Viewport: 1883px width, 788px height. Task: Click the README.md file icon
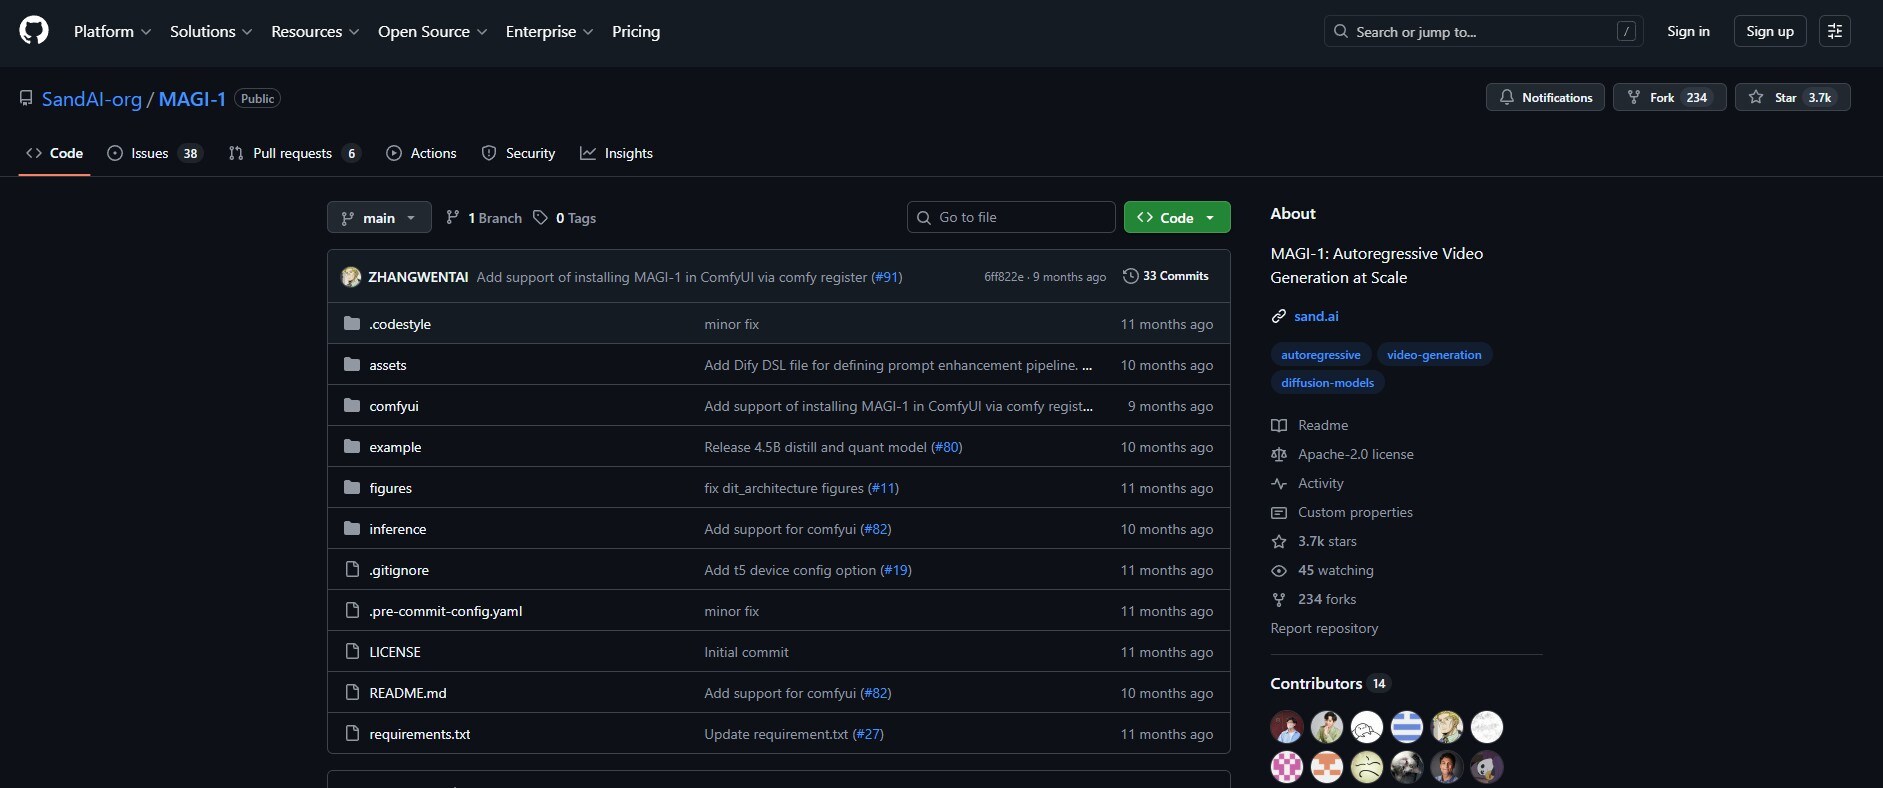coord(352,692)
